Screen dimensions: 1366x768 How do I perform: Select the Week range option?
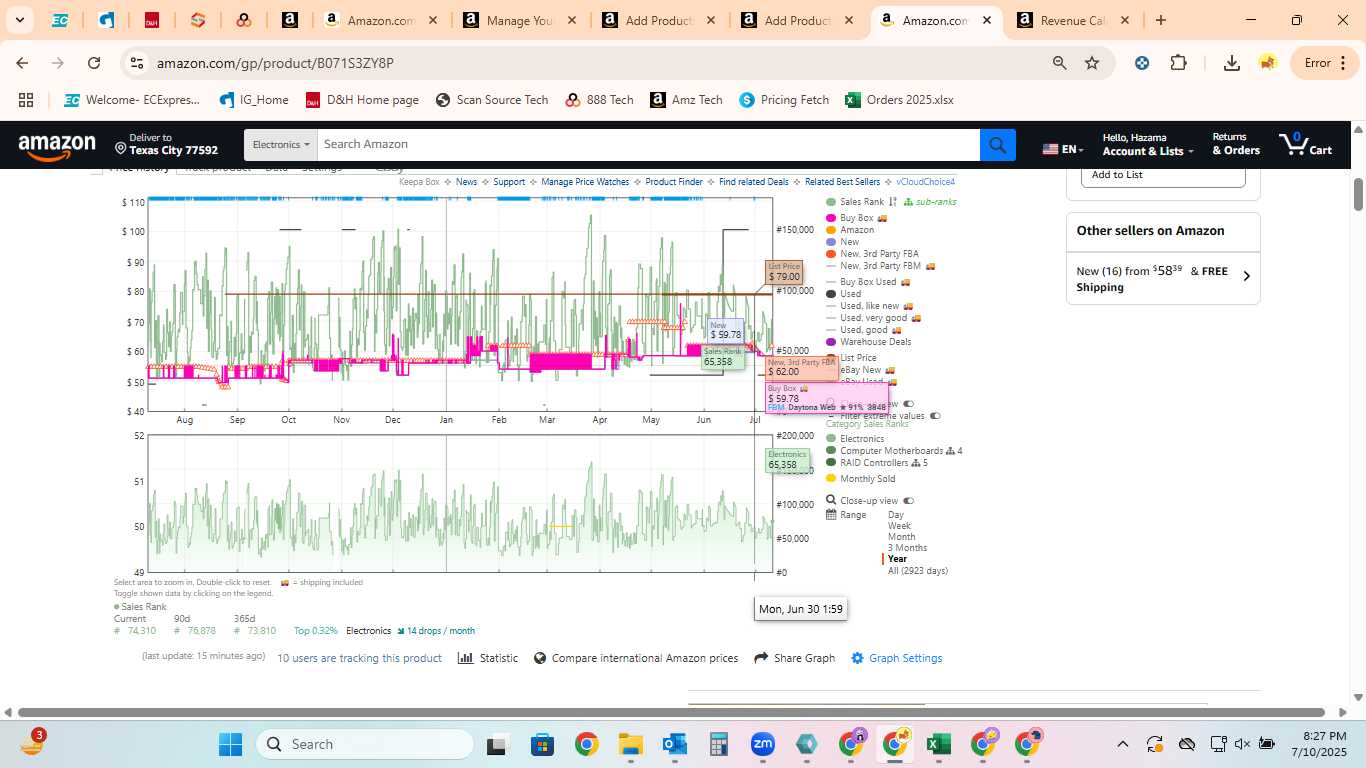(899, 526)
